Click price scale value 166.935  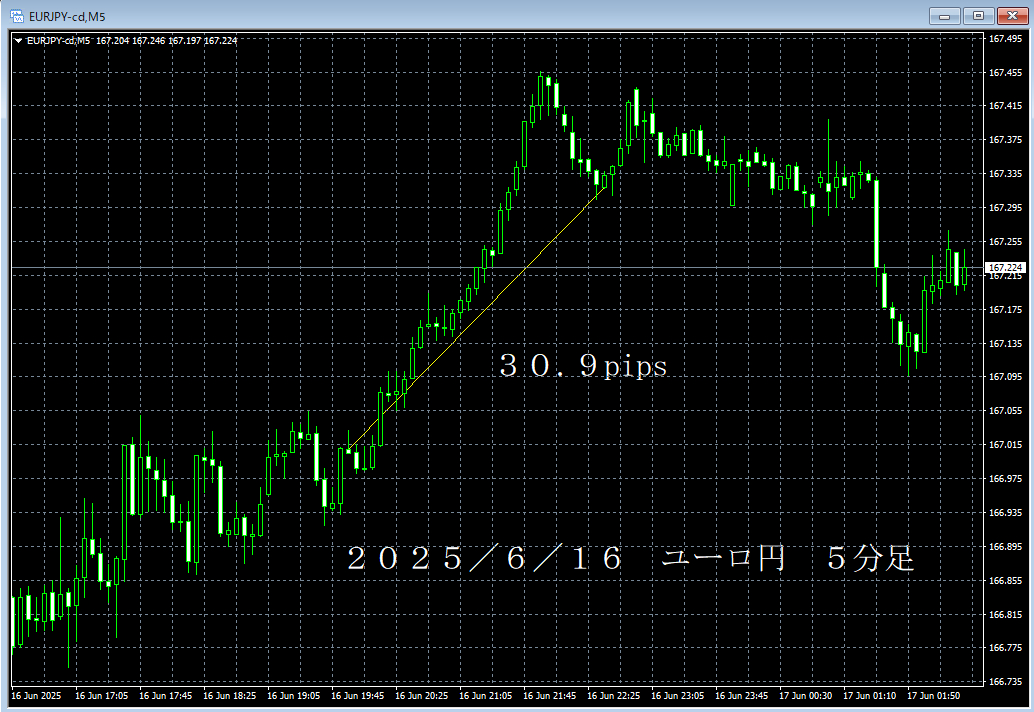click(1005, 512)
